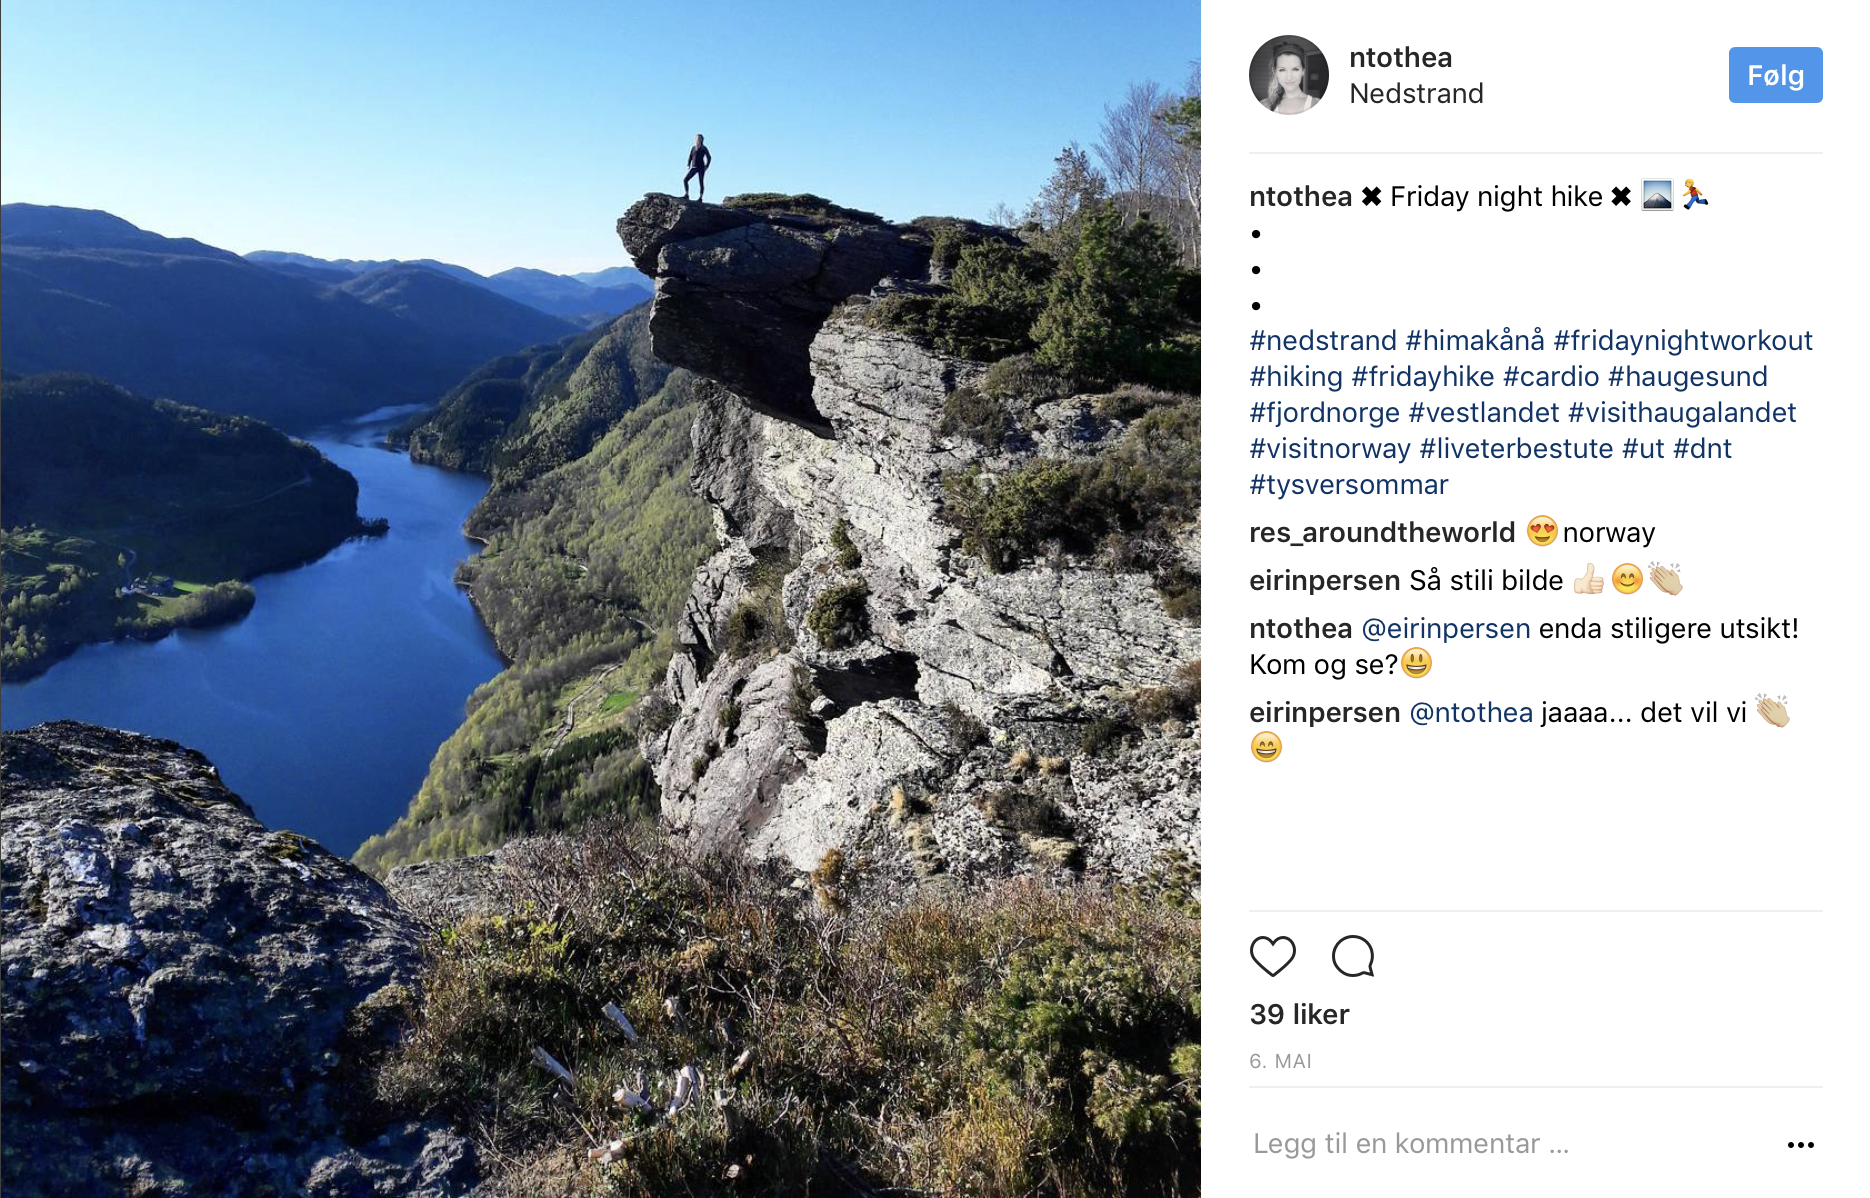Open the @ntothea mention in last comment
This screenshot has height=1198, width=1870.
tap(1470, 713)
